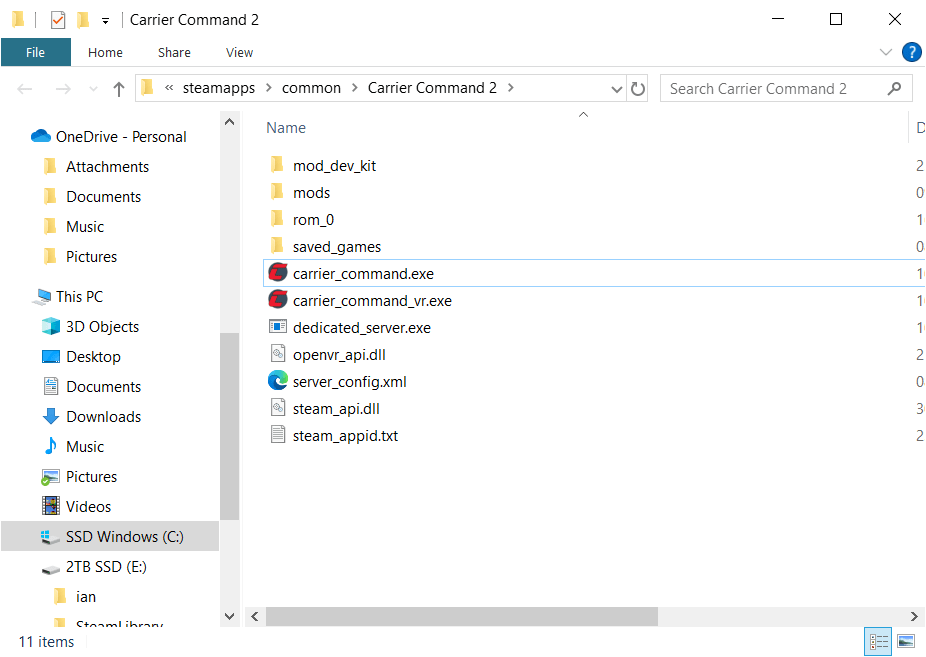Click the Refresh button in address bar
Viewport: 926px width, 657px height.
pyautogui.click(x=638, y=88)
